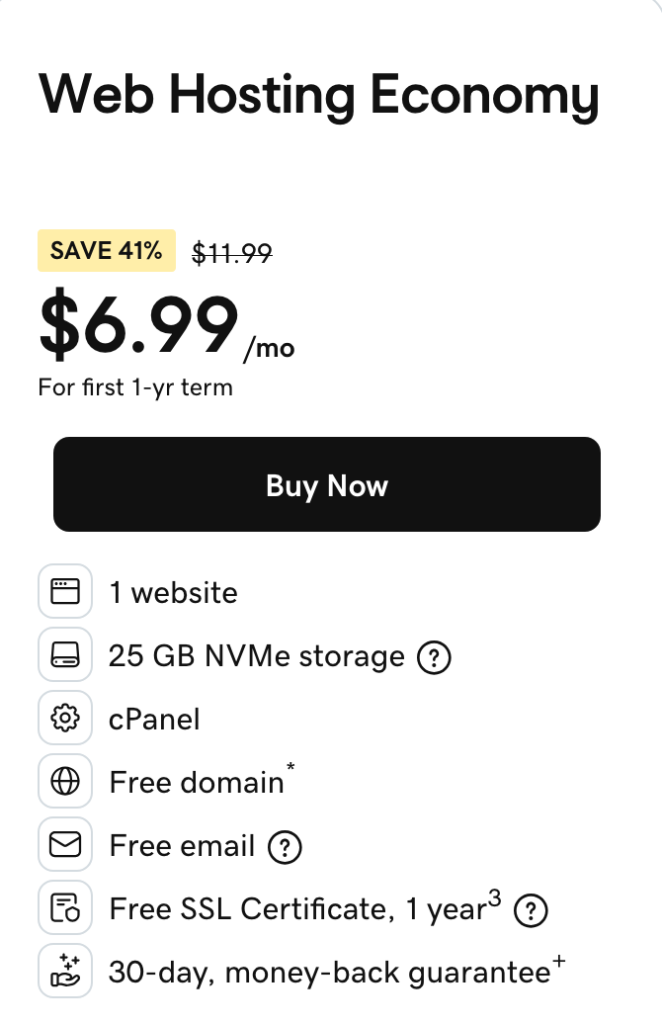The height and width of the screenshot is (1024, 662).
Task: Select the SSL Certificate document icon
Action: tap(64, 907)
